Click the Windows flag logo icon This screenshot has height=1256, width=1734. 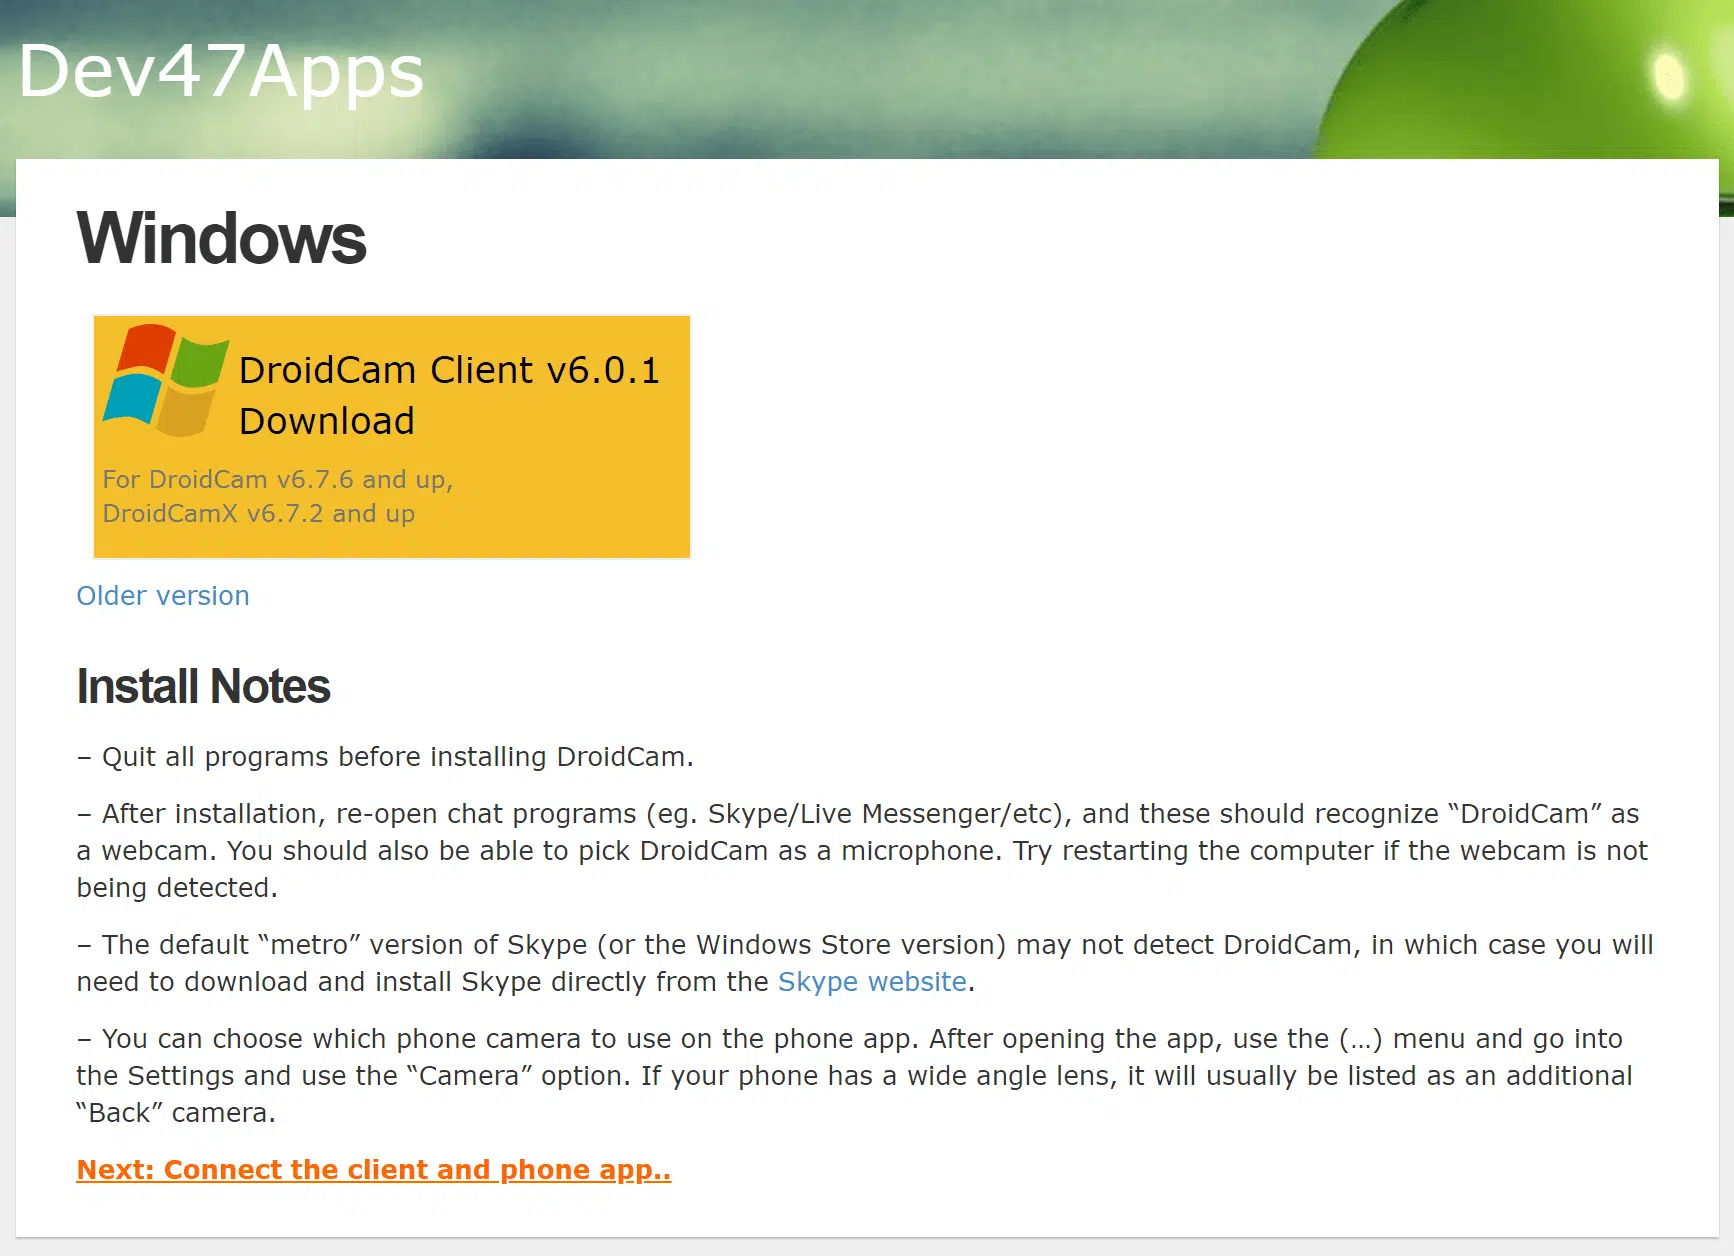166,380
